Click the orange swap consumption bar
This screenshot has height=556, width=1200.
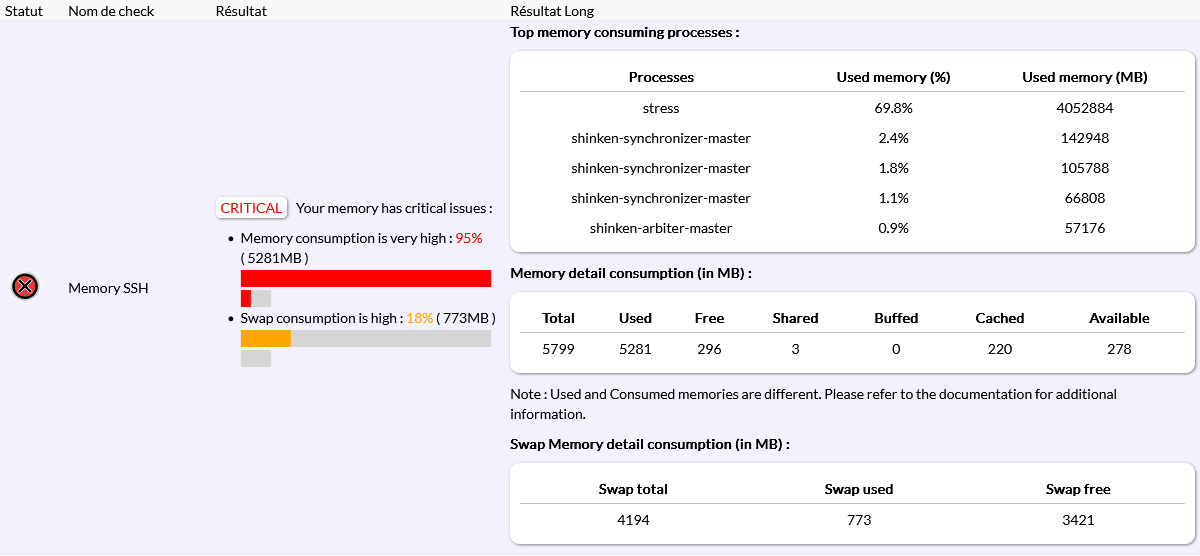click(266, 339)
